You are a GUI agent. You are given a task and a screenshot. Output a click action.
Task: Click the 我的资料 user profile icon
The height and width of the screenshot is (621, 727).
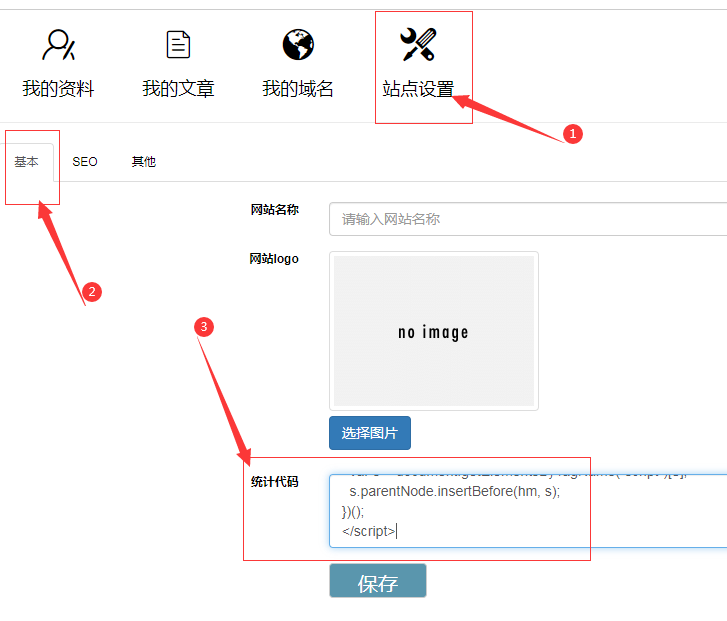(x=58, y=45)
